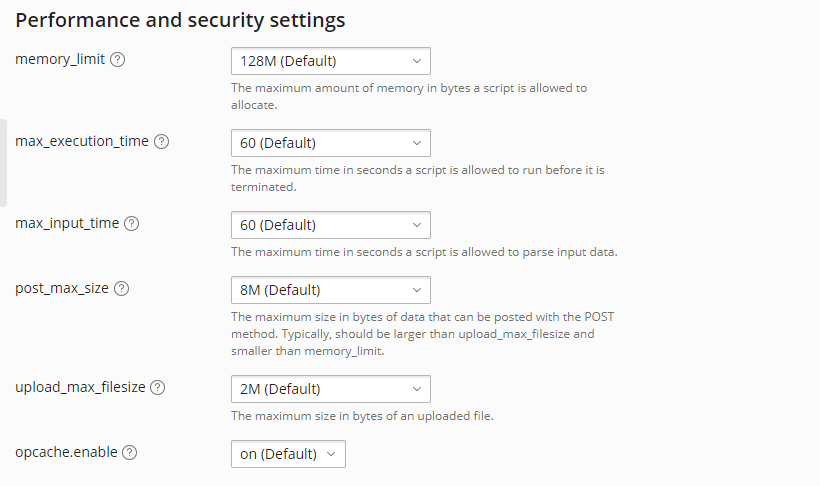
Task: Open the max_input_time value dropdown
Action: (x=330, y=225)
